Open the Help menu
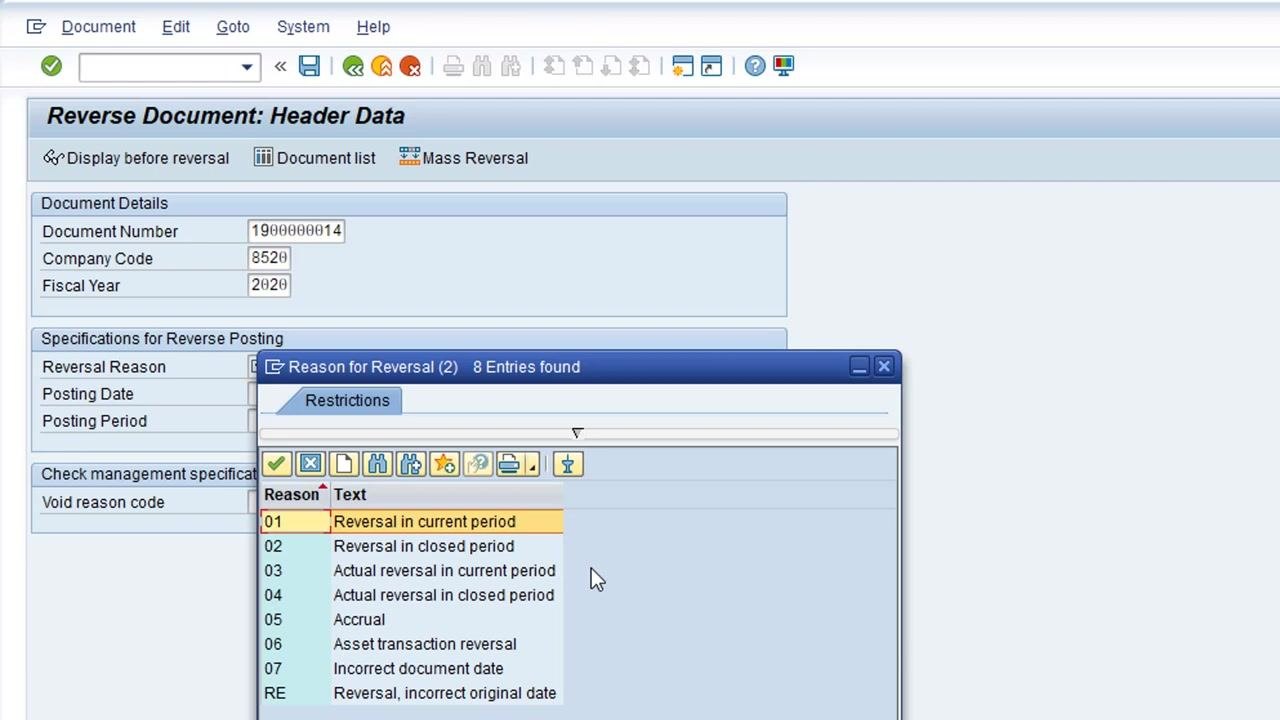Viewport: 1280px width, 720px height. point(373,27)
